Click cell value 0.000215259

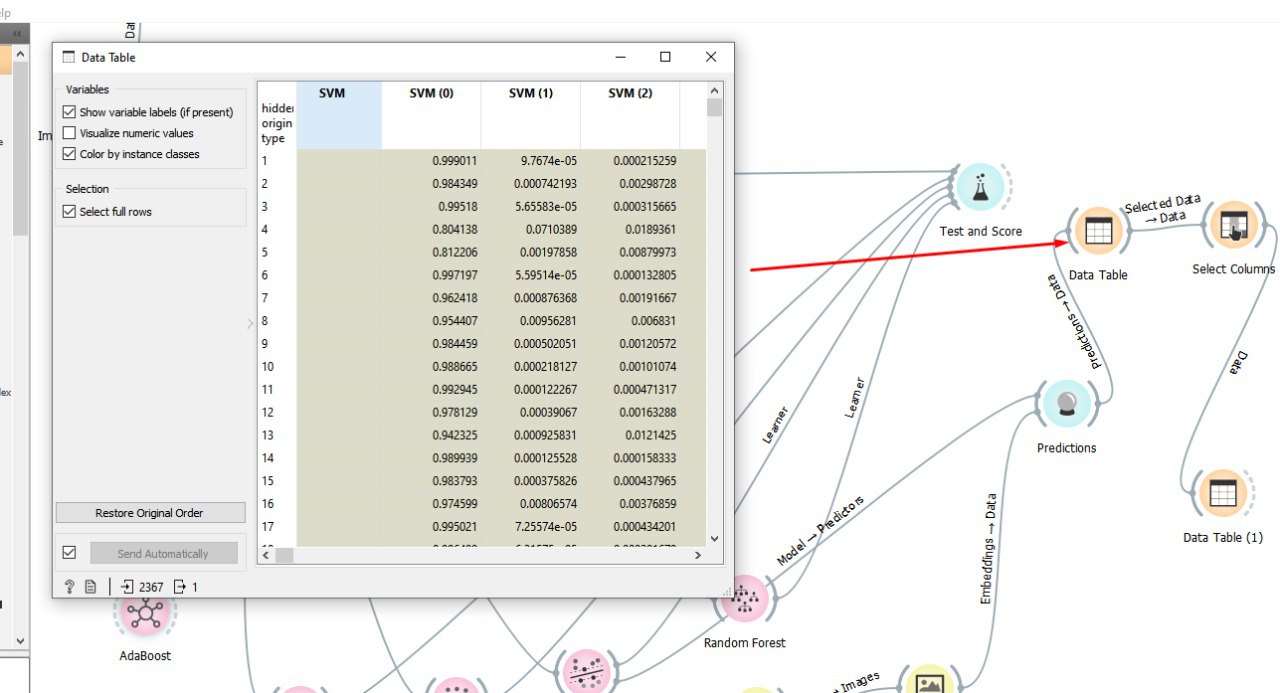pyautogui.click(x=631, y=160)
